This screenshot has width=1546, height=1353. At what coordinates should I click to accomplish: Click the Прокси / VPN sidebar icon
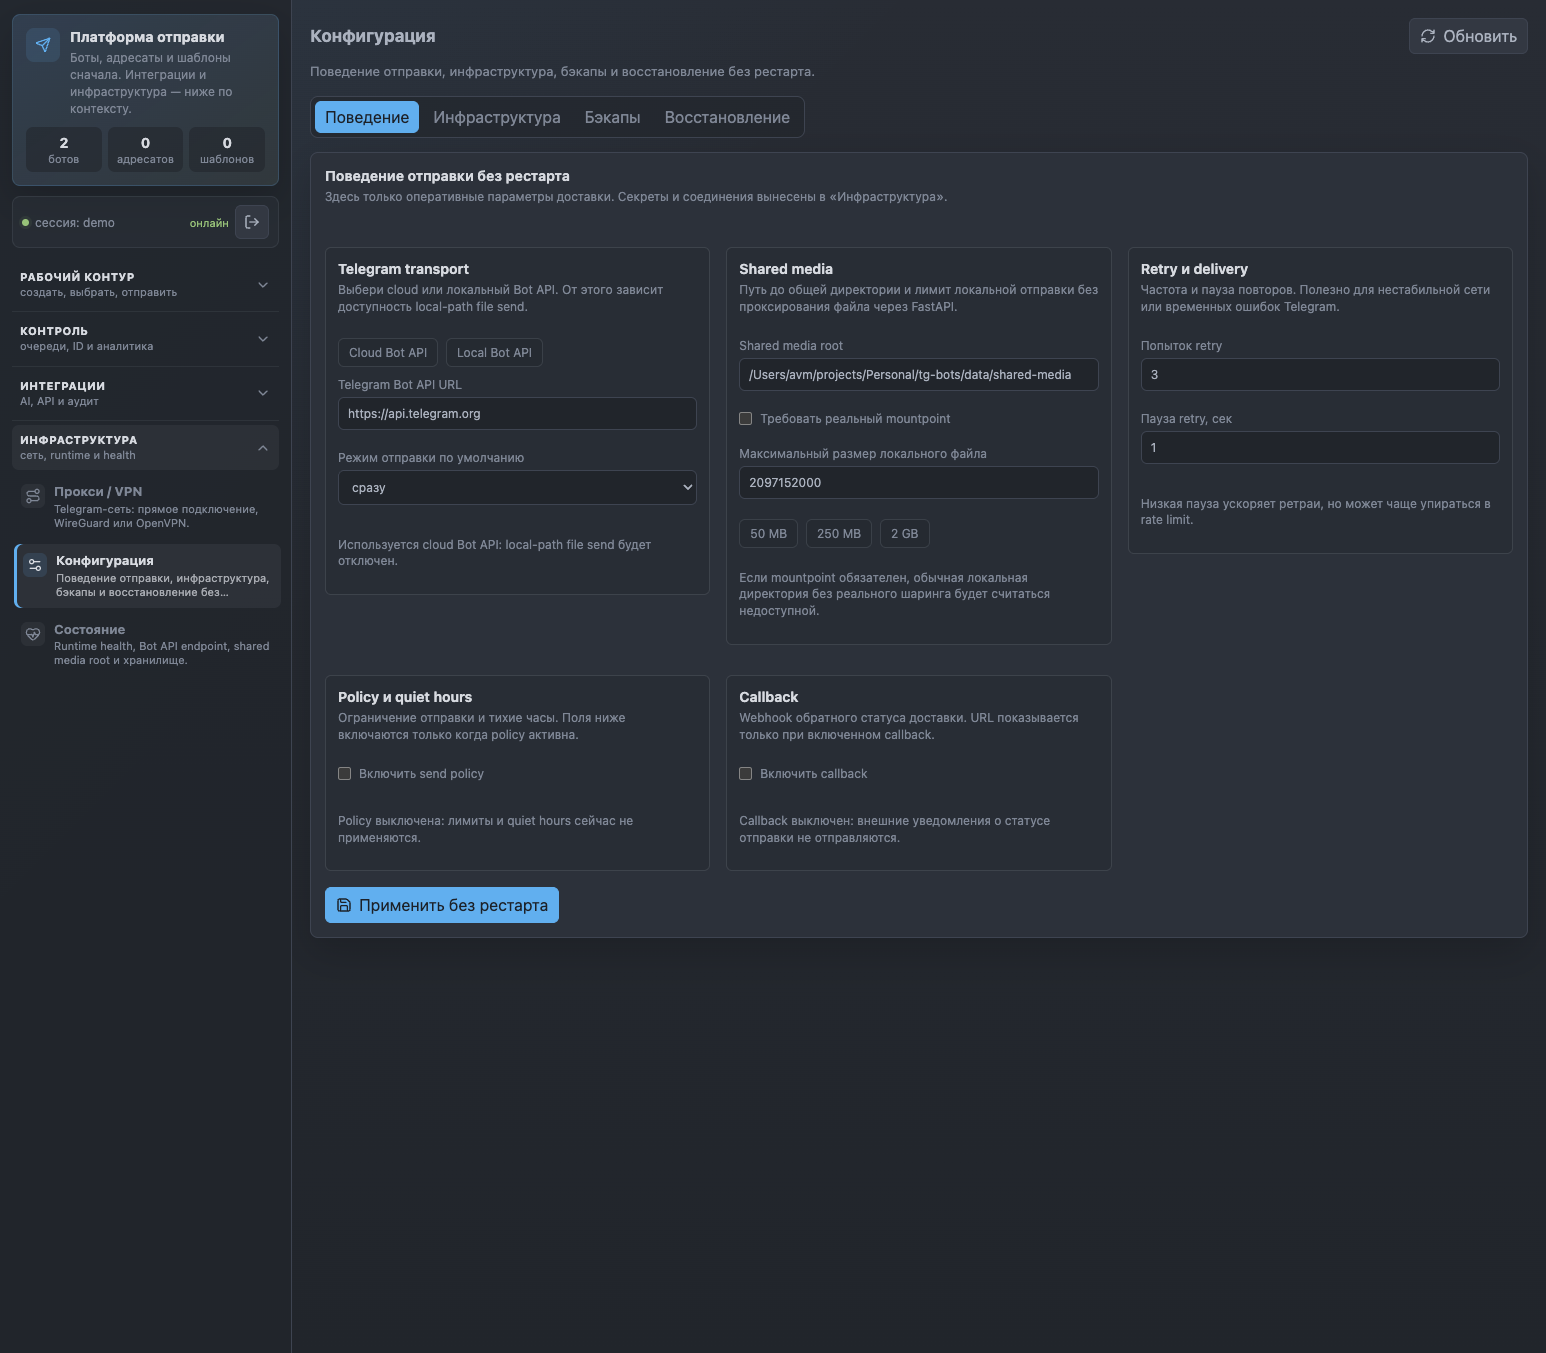(33, 496)
